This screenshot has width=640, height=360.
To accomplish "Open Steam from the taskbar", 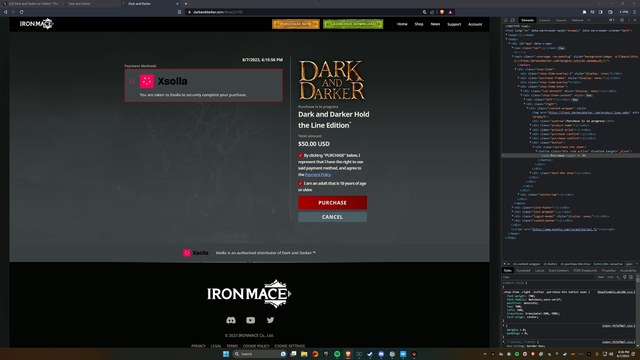I will (370, 354).
